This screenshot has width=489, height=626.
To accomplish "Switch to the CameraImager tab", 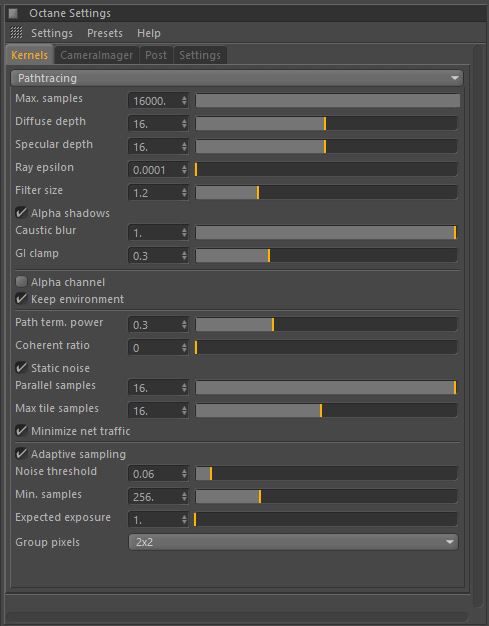I will point(96,55).
